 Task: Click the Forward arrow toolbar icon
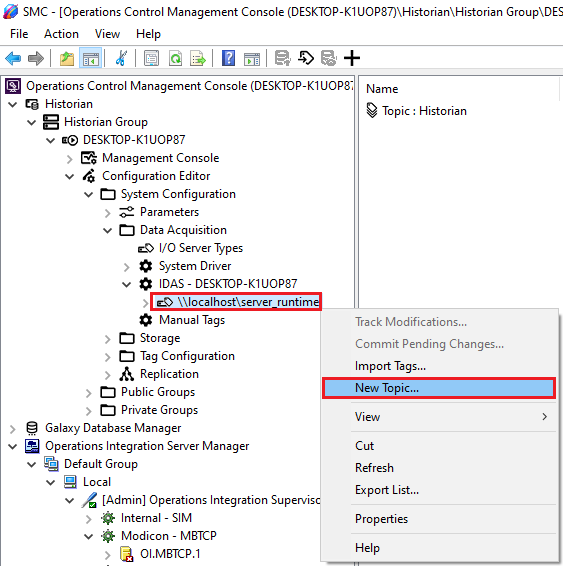pyautogui.click(x=36, y=58)
